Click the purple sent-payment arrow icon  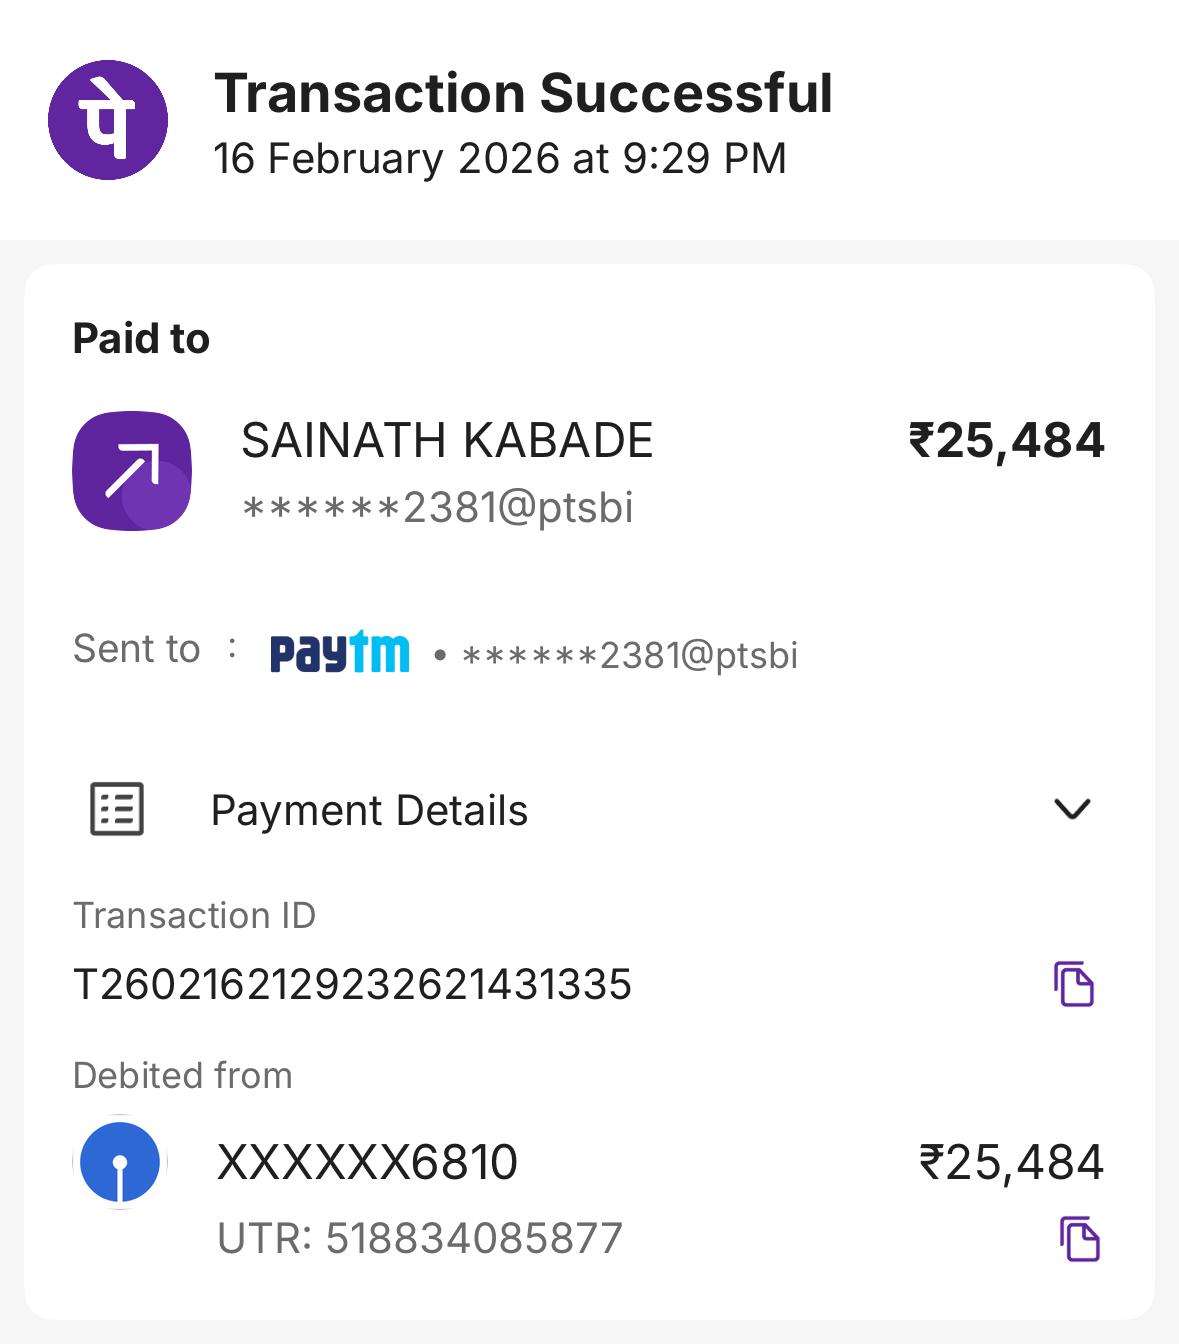pyautogui.click(x=132, y=471)
